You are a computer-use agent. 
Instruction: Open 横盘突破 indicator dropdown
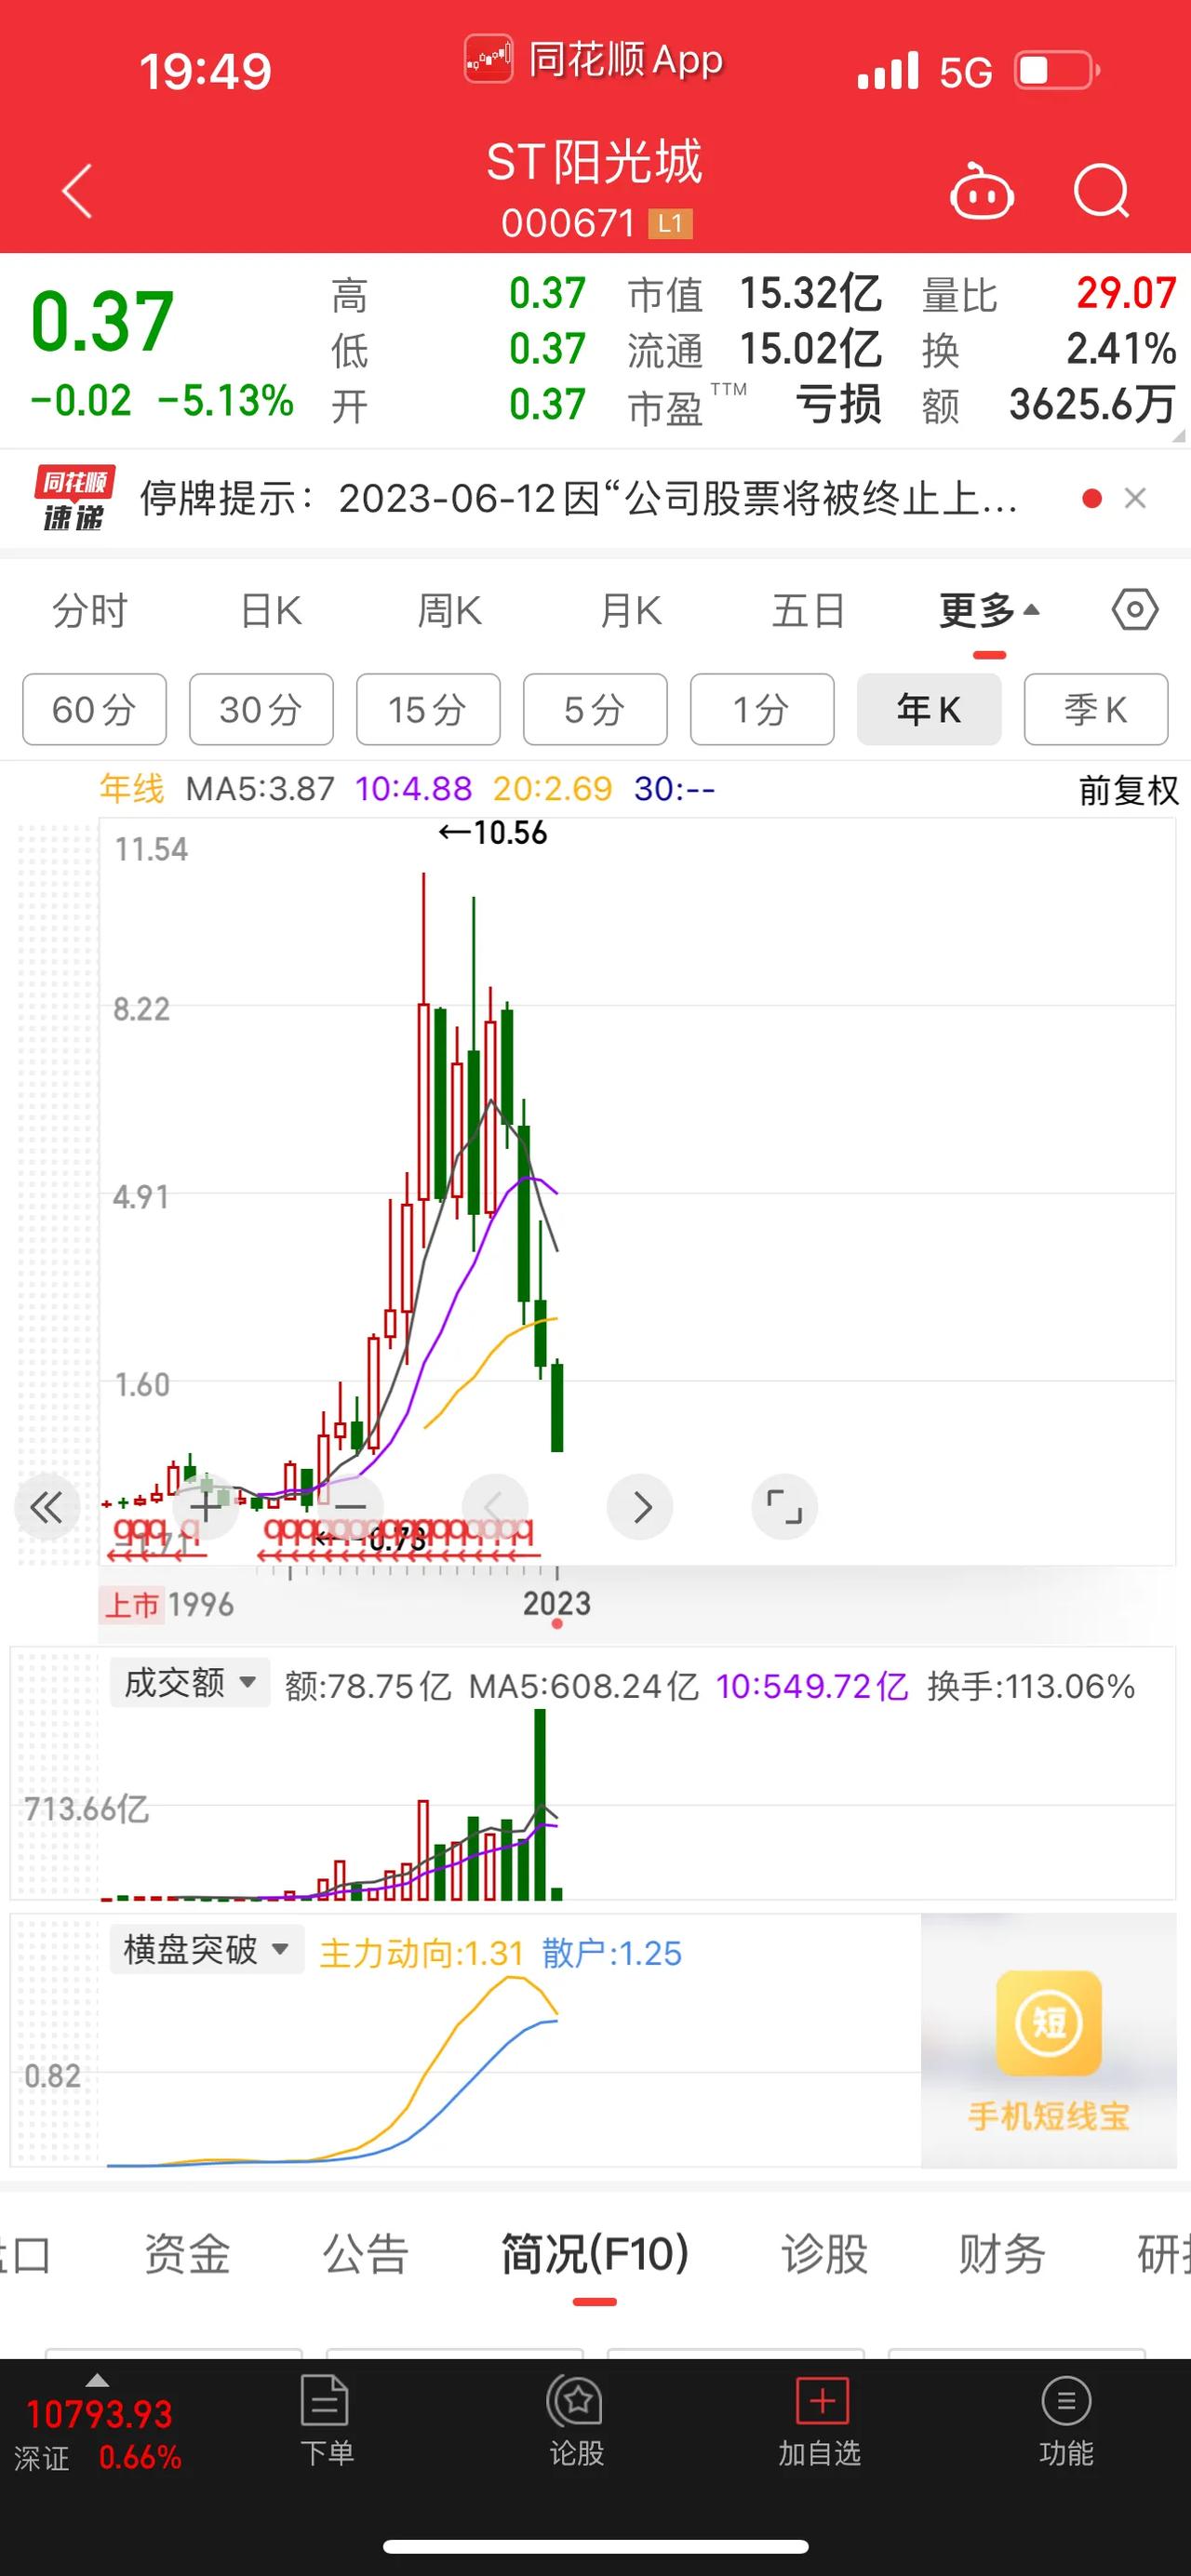[x=206, y=1949]
